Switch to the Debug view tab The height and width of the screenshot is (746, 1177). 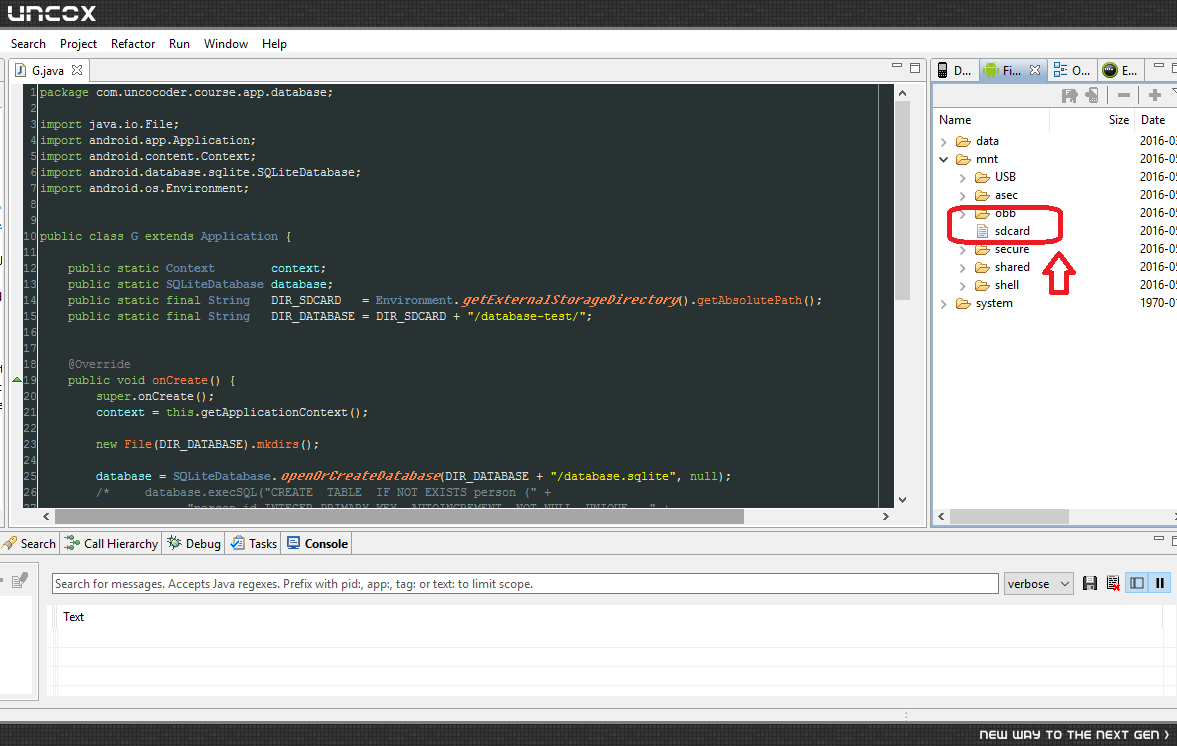click(194, 543)
